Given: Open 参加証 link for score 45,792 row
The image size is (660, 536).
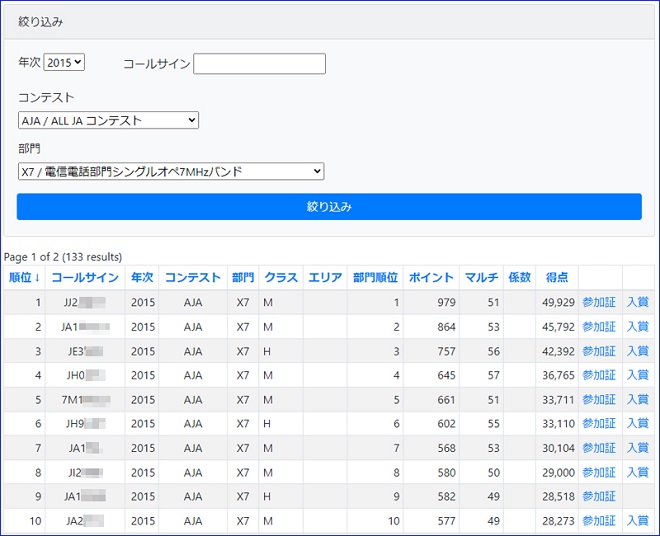Looking at the screenshot, I should (599, 327).
